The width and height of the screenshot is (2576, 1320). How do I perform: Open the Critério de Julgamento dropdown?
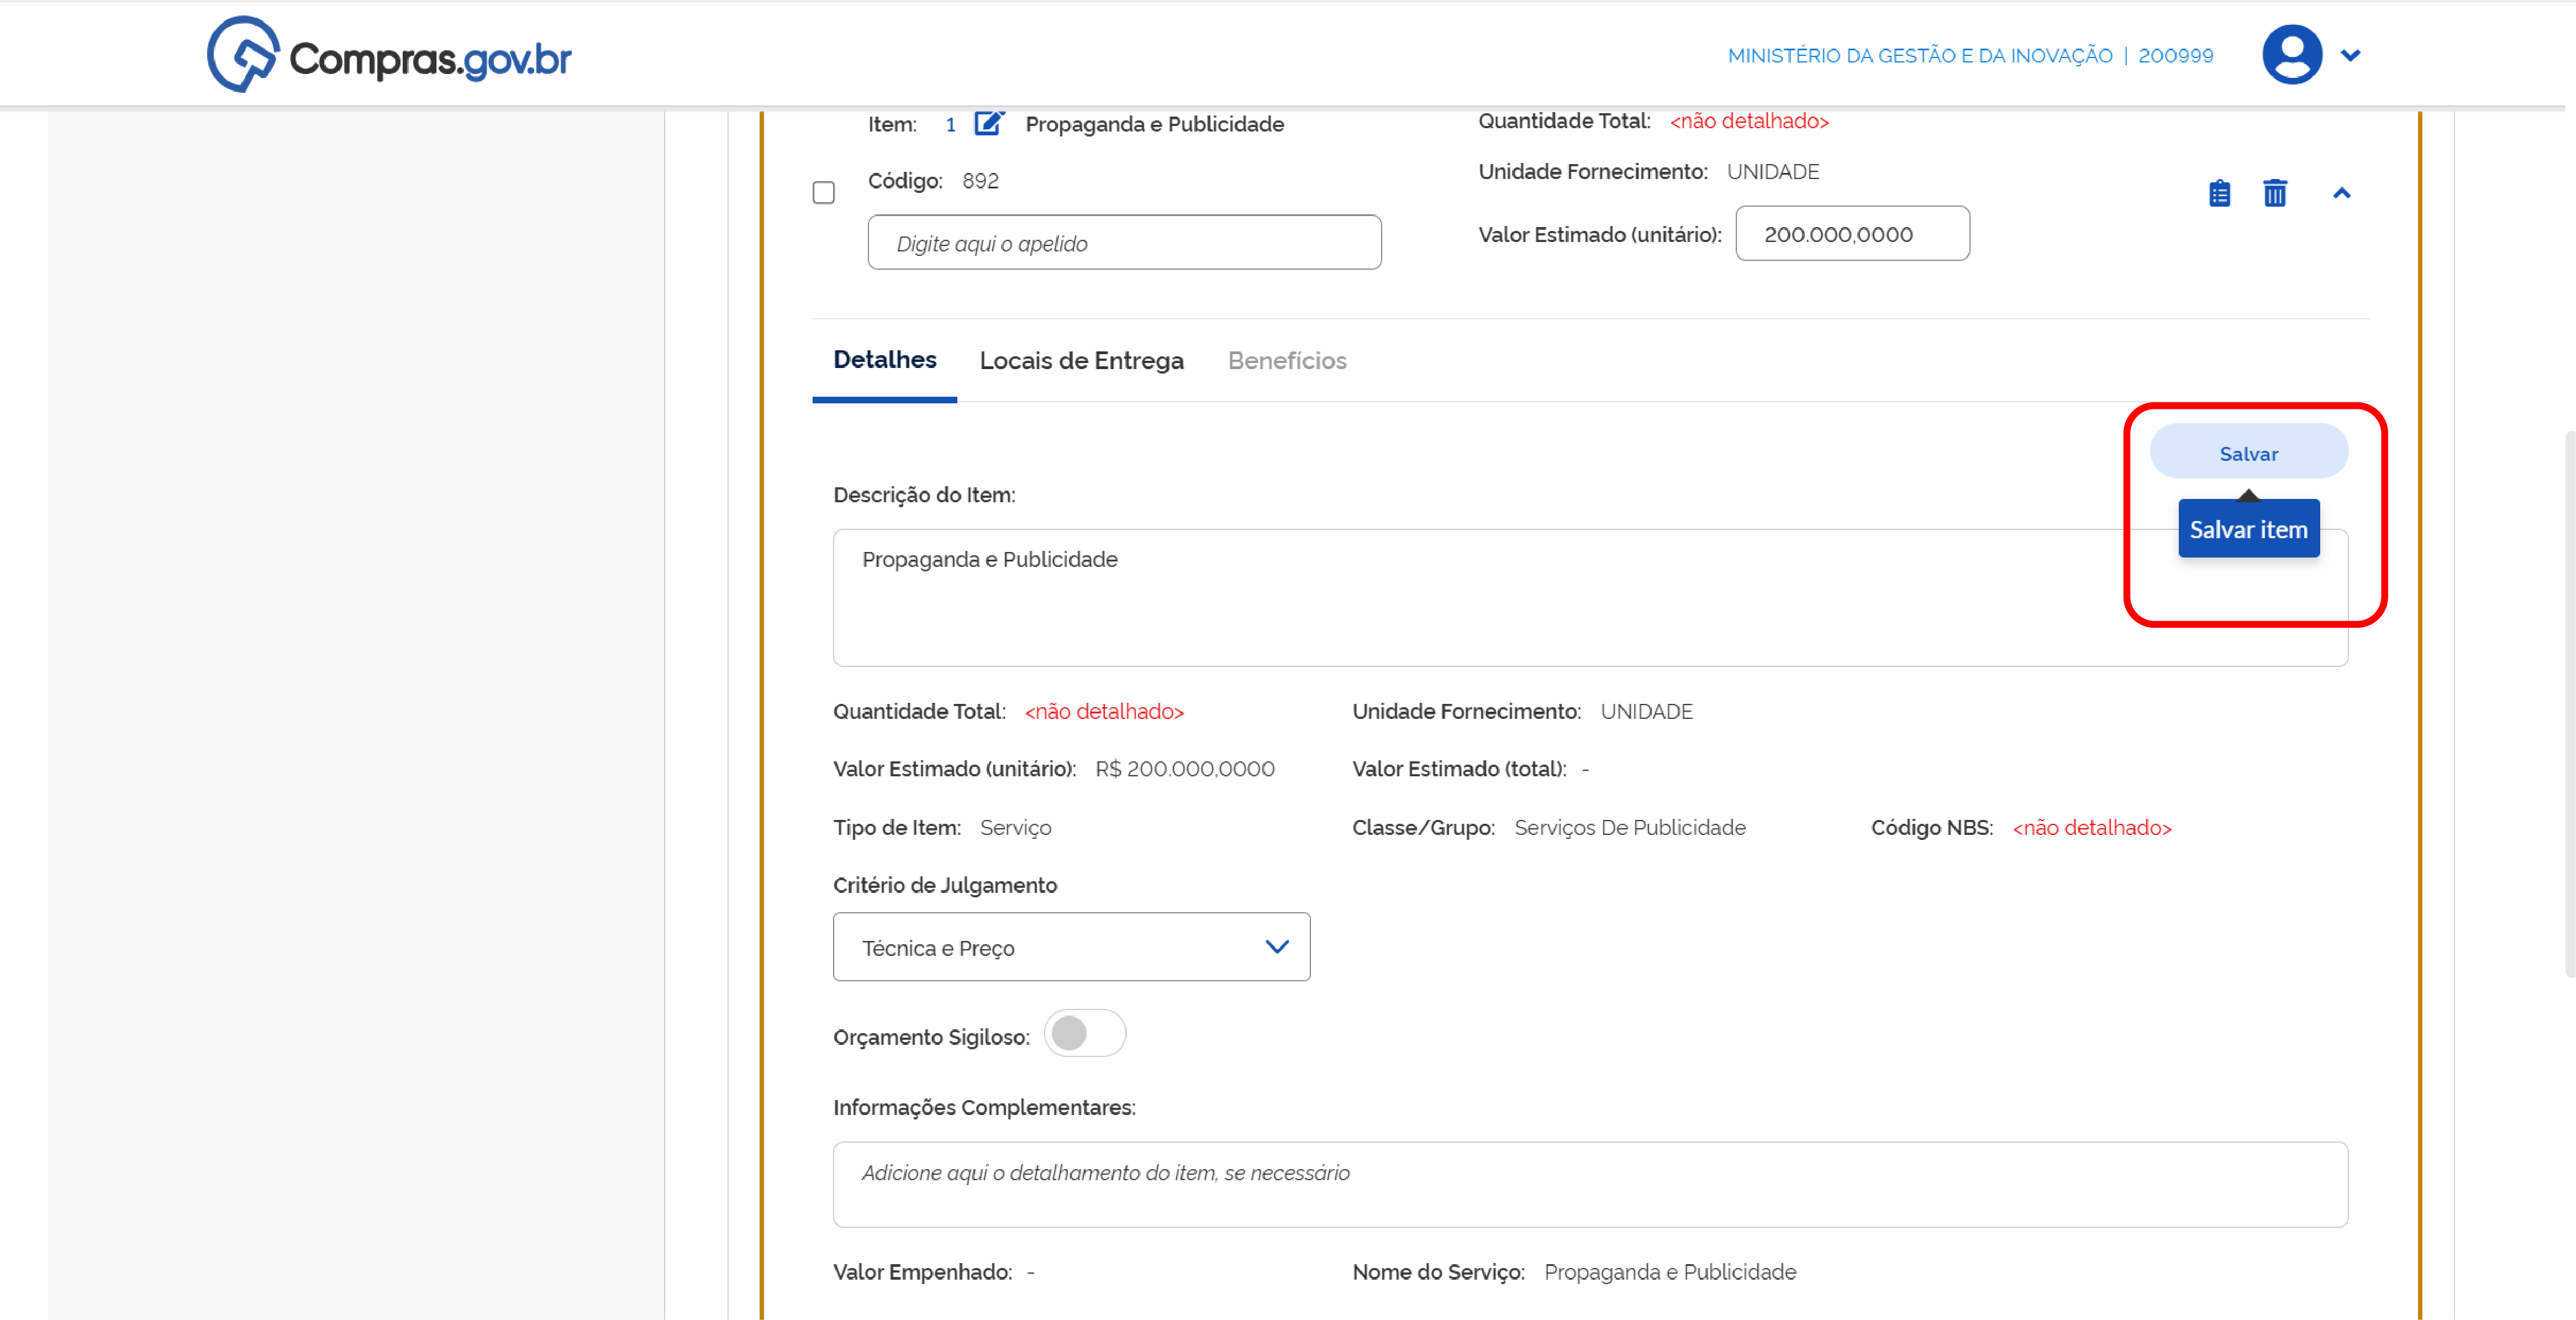(x=1072, y=947)
